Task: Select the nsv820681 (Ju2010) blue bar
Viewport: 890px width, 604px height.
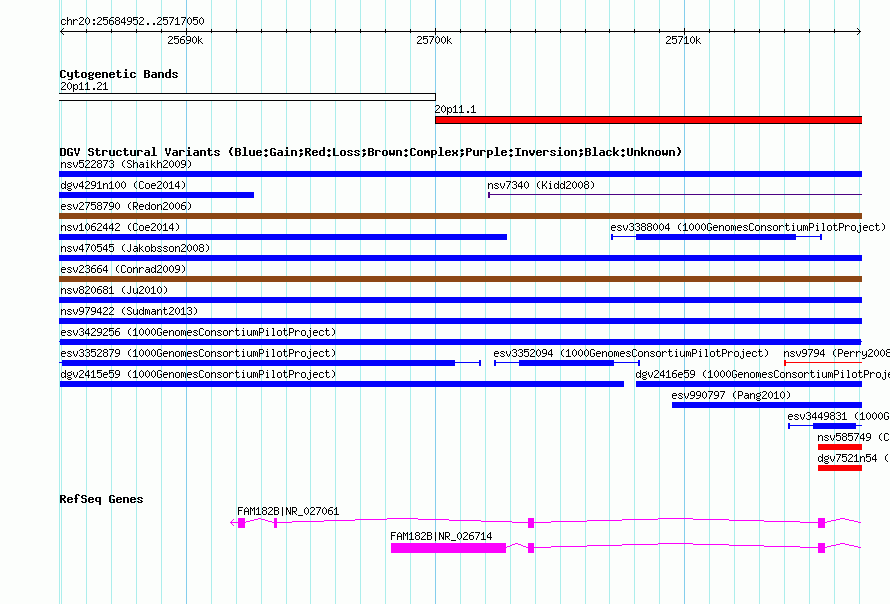Action: coord(460,300)
